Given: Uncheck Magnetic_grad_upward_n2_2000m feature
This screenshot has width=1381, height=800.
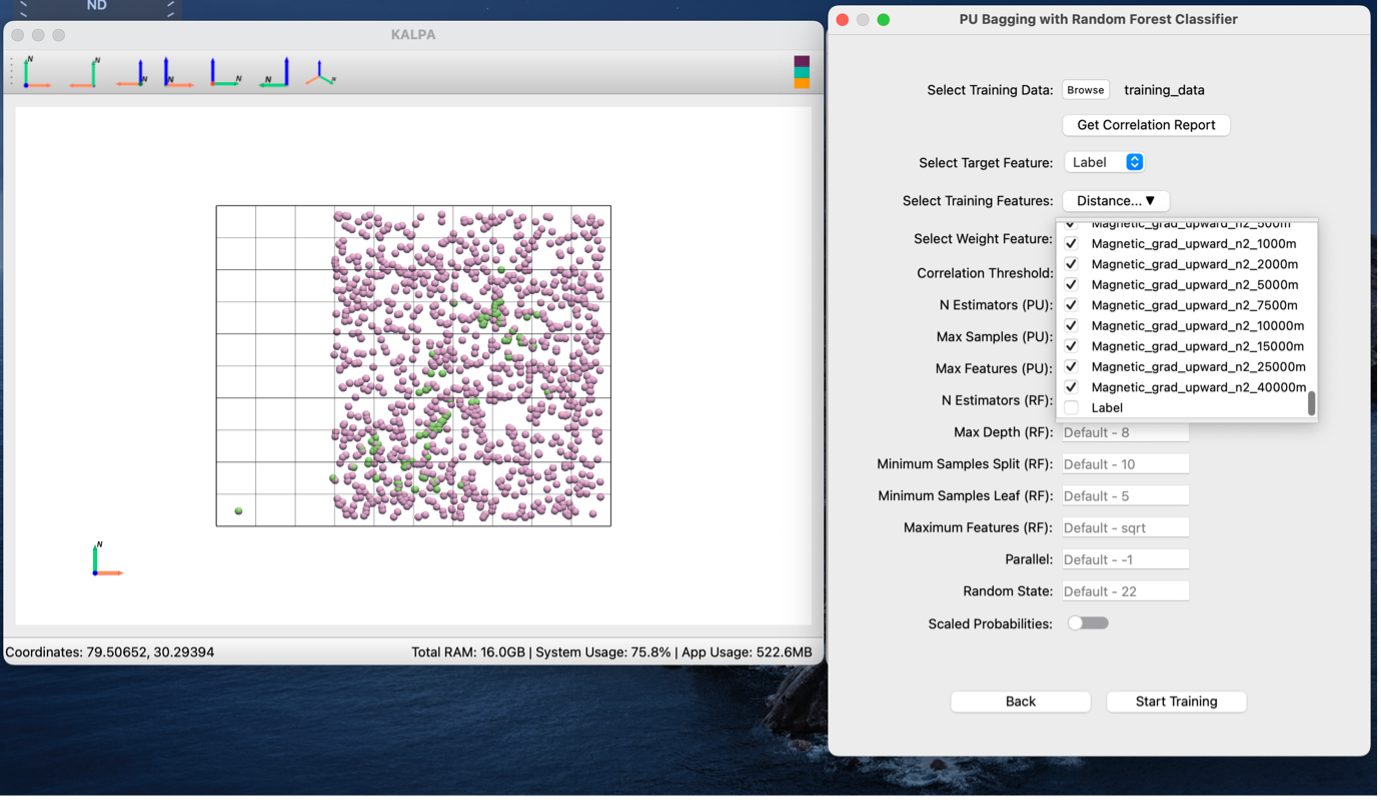Looking at the screenshot, I should coord(1071,264).
